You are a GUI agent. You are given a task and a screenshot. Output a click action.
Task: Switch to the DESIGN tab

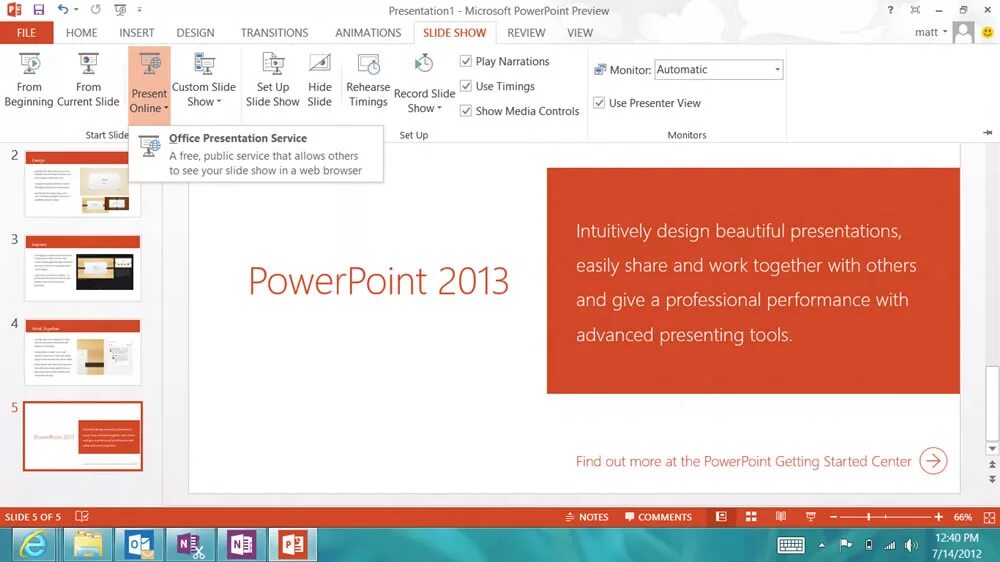(195, 33)
